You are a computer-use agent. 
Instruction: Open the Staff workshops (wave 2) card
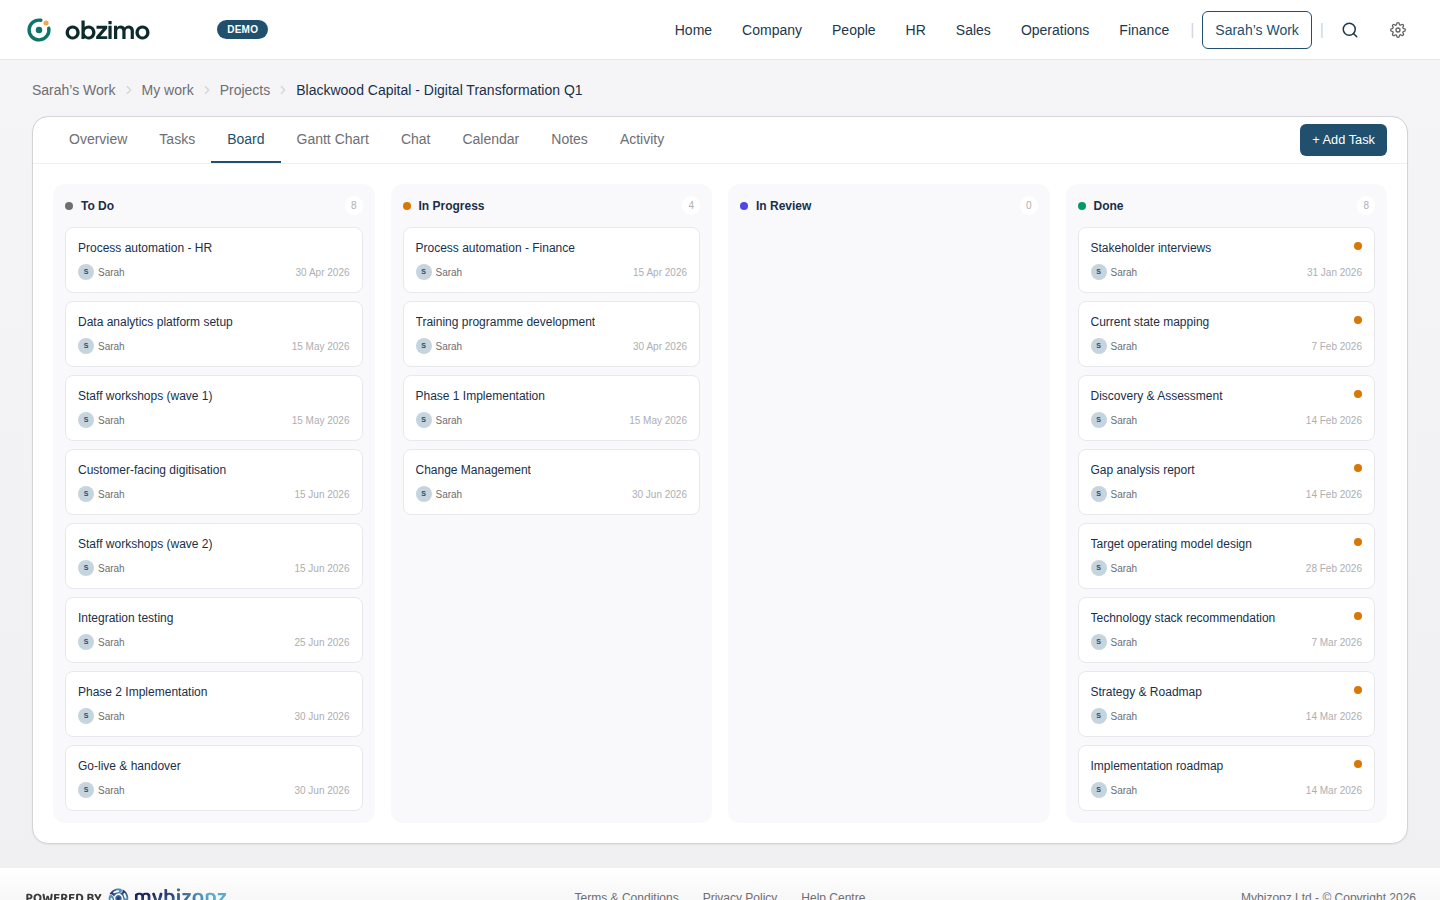tap(214, 556)
